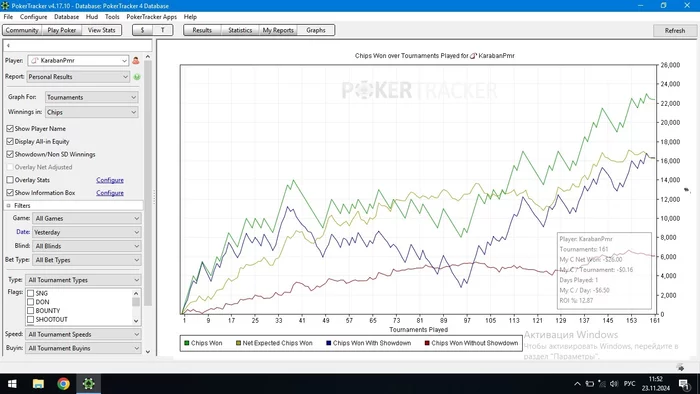This screenshot has height=394, width=700.
Task: Click the Community button
Action: (x=22, y=30)
